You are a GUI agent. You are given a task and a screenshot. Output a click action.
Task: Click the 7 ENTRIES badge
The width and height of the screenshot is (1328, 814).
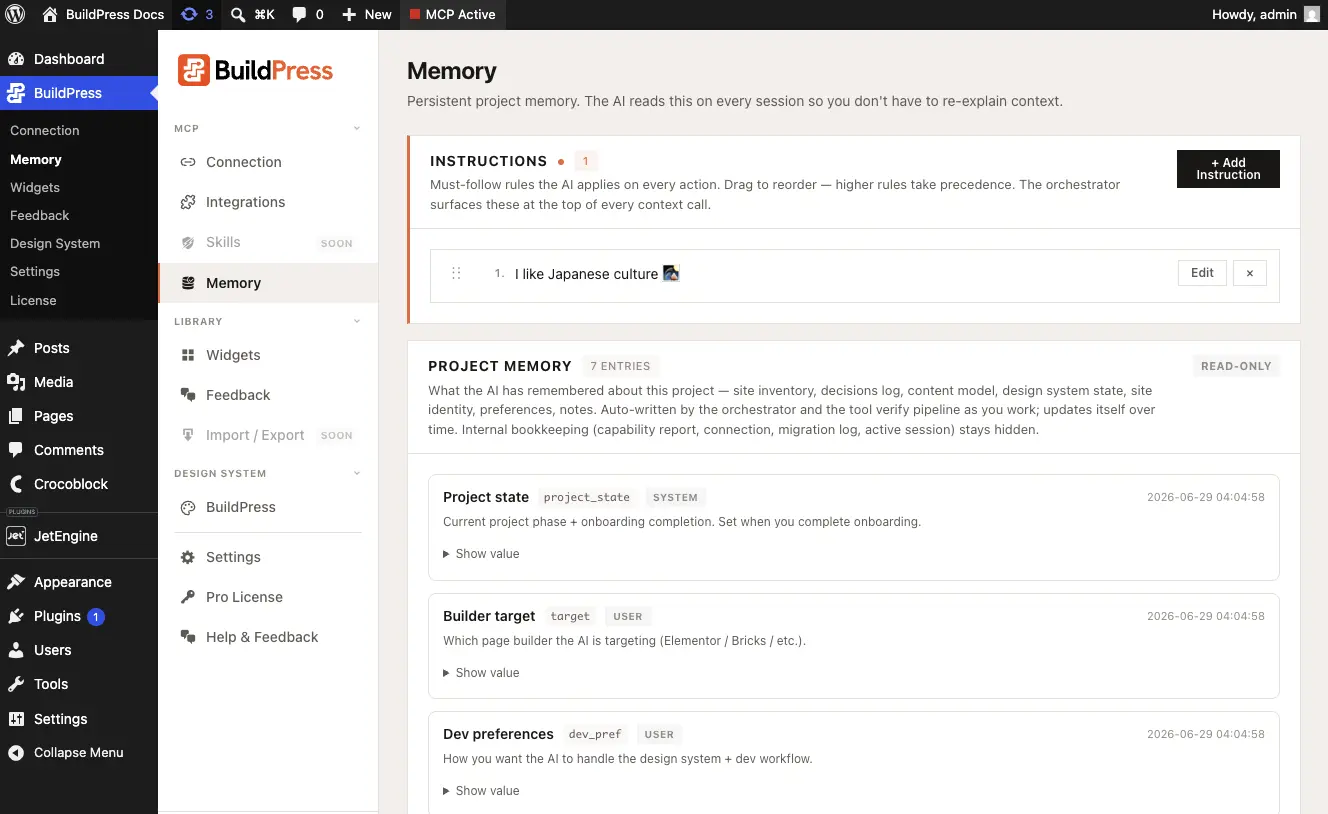coord(620,366)
